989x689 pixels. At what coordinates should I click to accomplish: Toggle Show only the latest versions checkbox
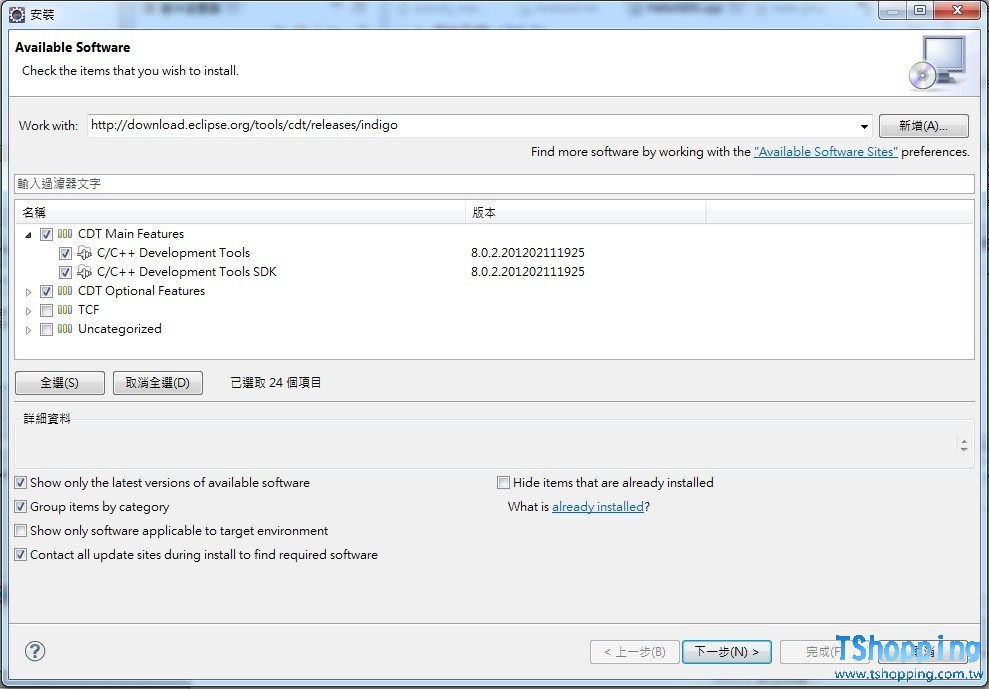coord(21,483)
